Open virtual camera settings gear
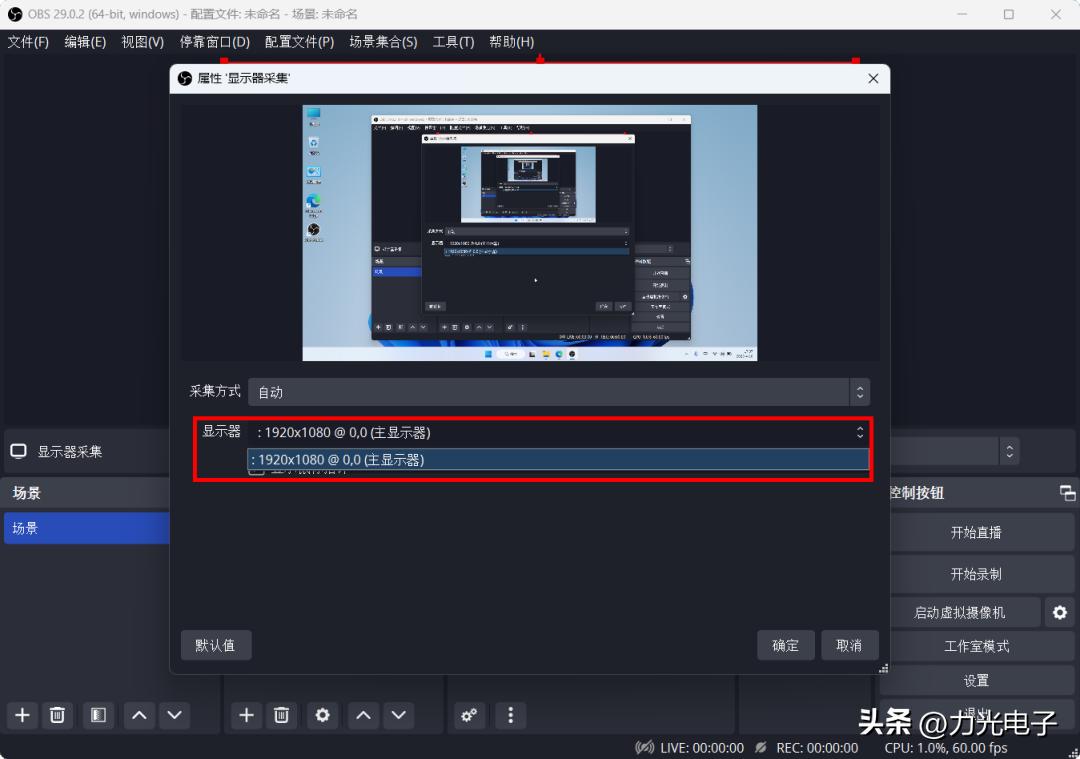 1059,612
